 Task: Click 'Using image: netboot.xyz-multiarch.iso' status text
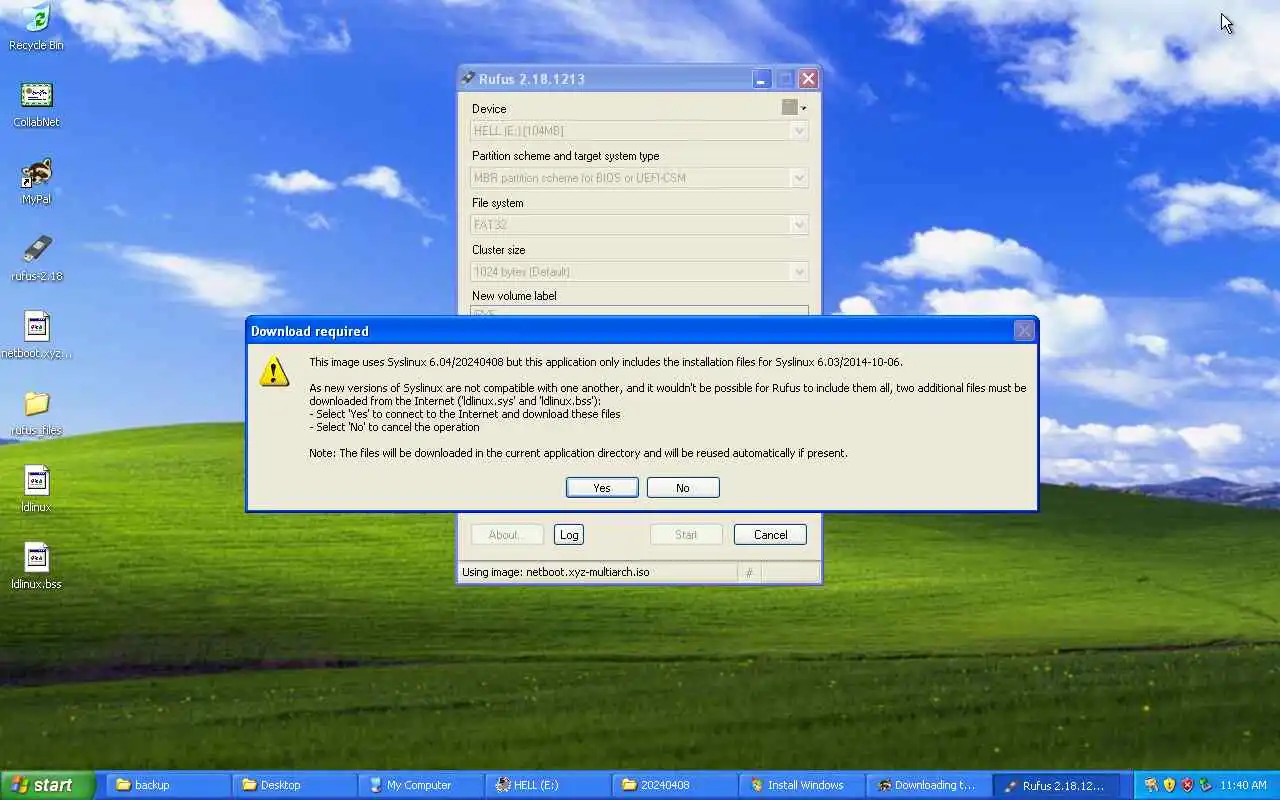(x=555, y=572)
